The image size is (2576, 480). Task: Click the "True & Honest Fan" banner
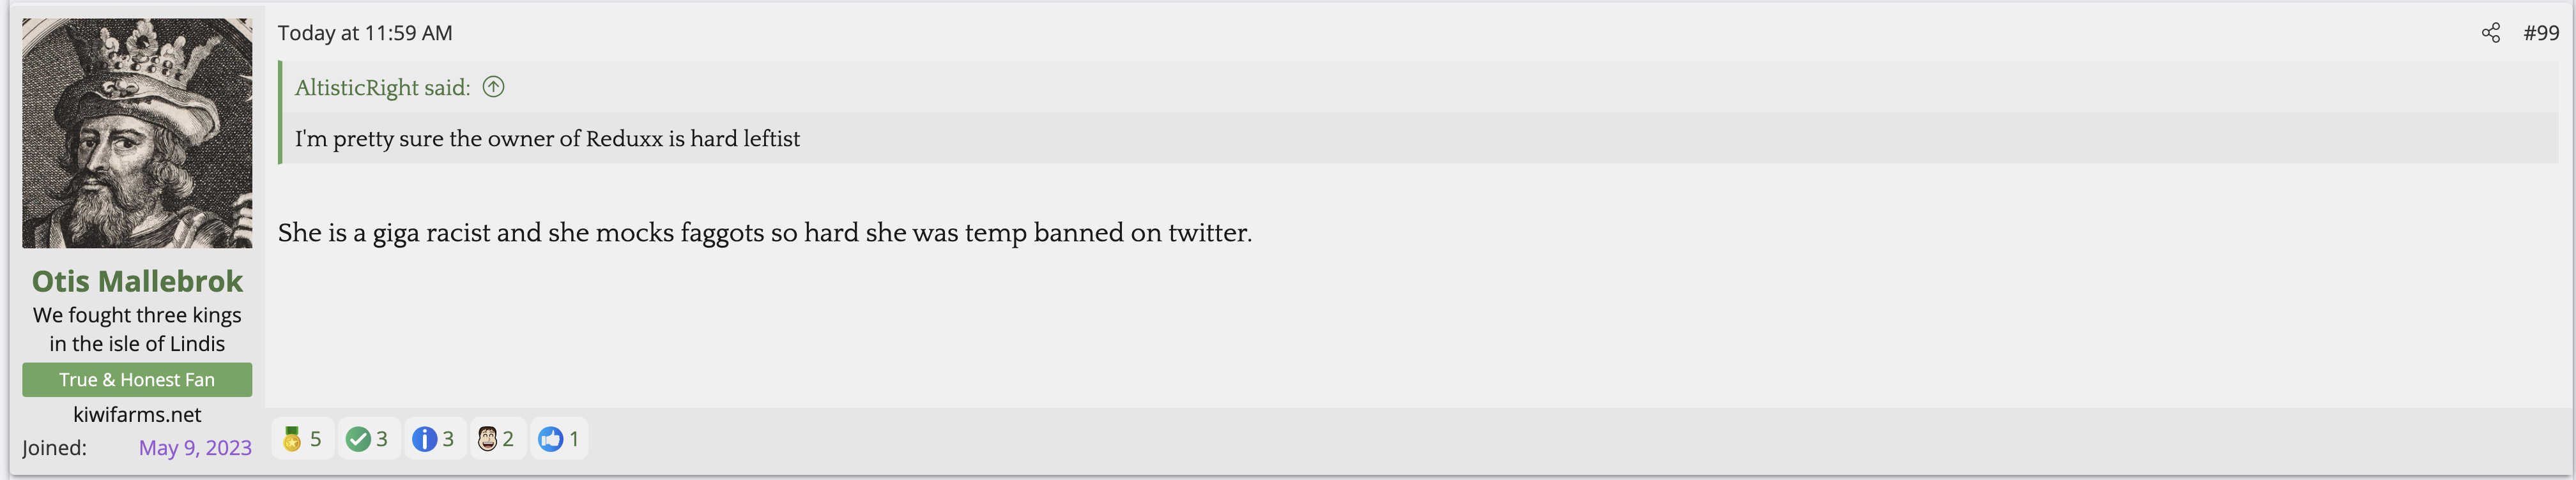click(137, 380)
